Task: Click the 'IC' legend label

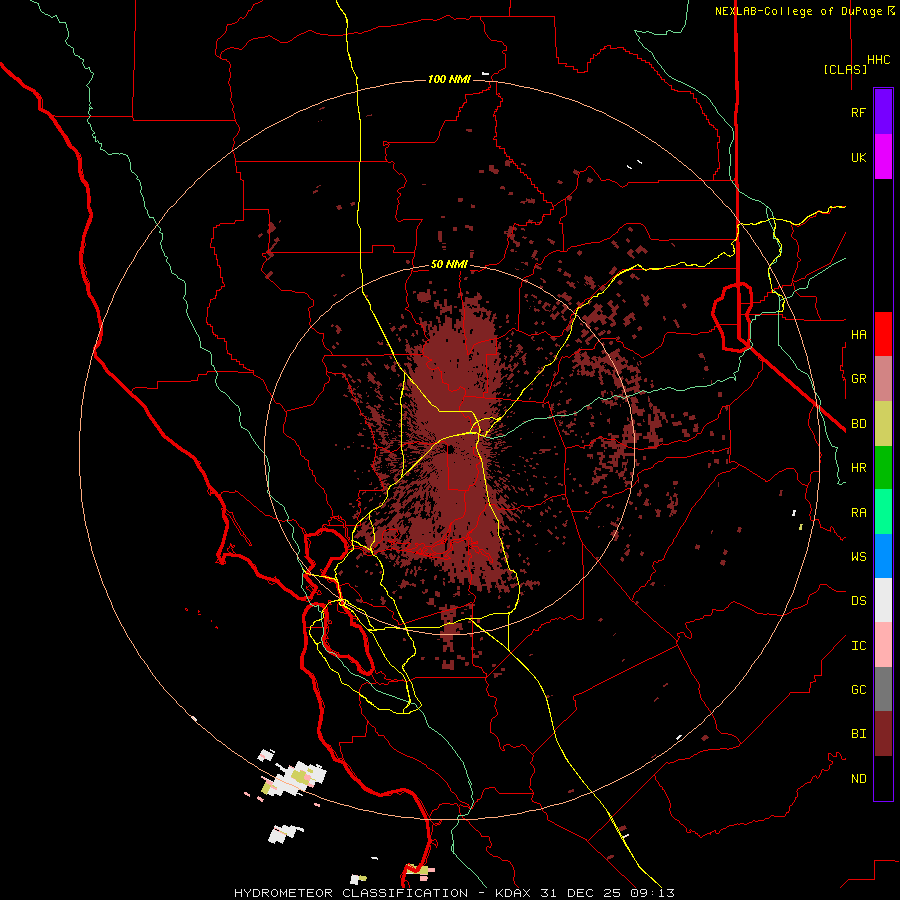Action: click(x=858, y=646)
